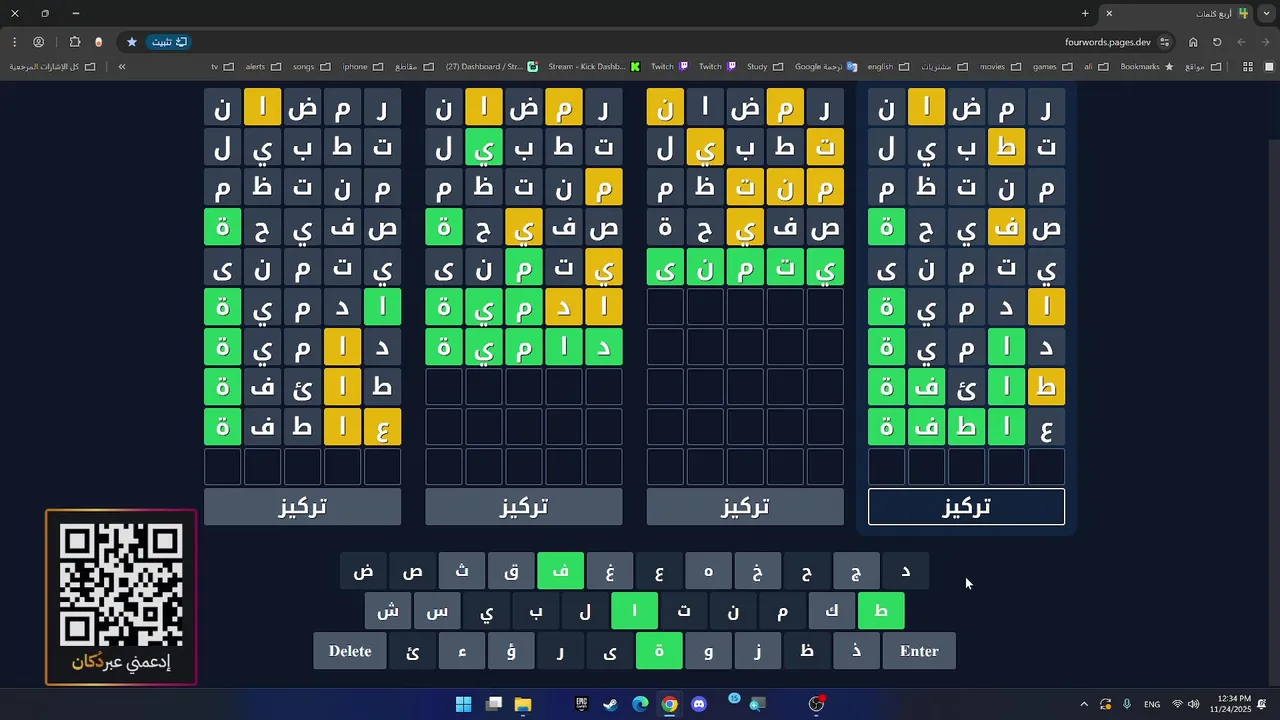Open the alerts bookmark folder
The width and height of the screenshot is (1280, 720).
263,67
